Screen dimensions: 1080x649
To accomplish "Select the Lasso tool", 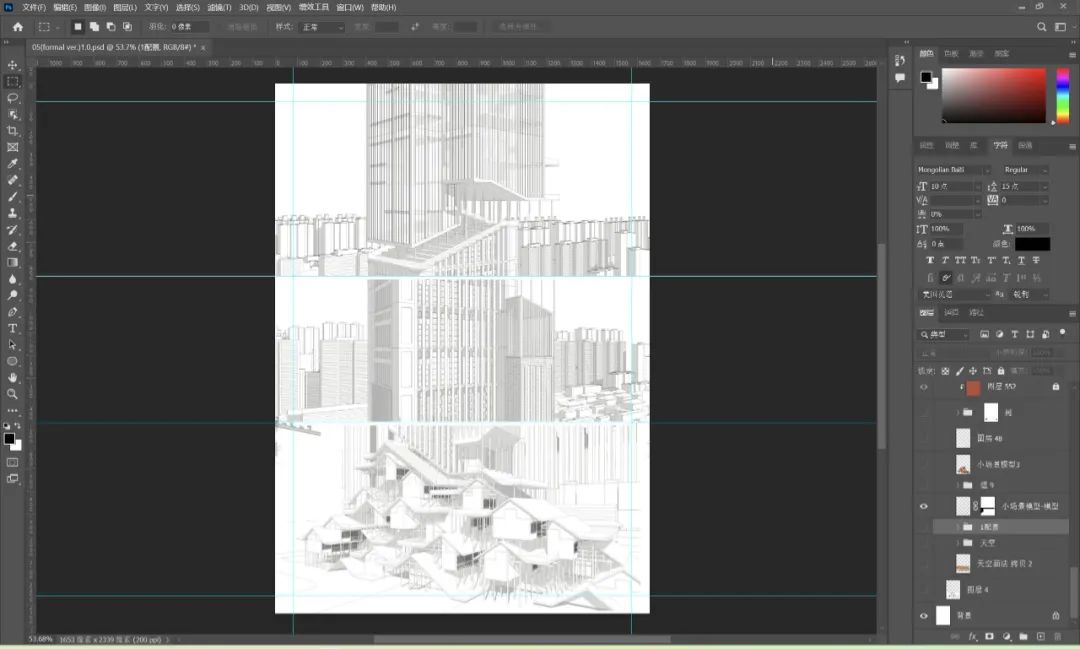I will pos(12,98).
